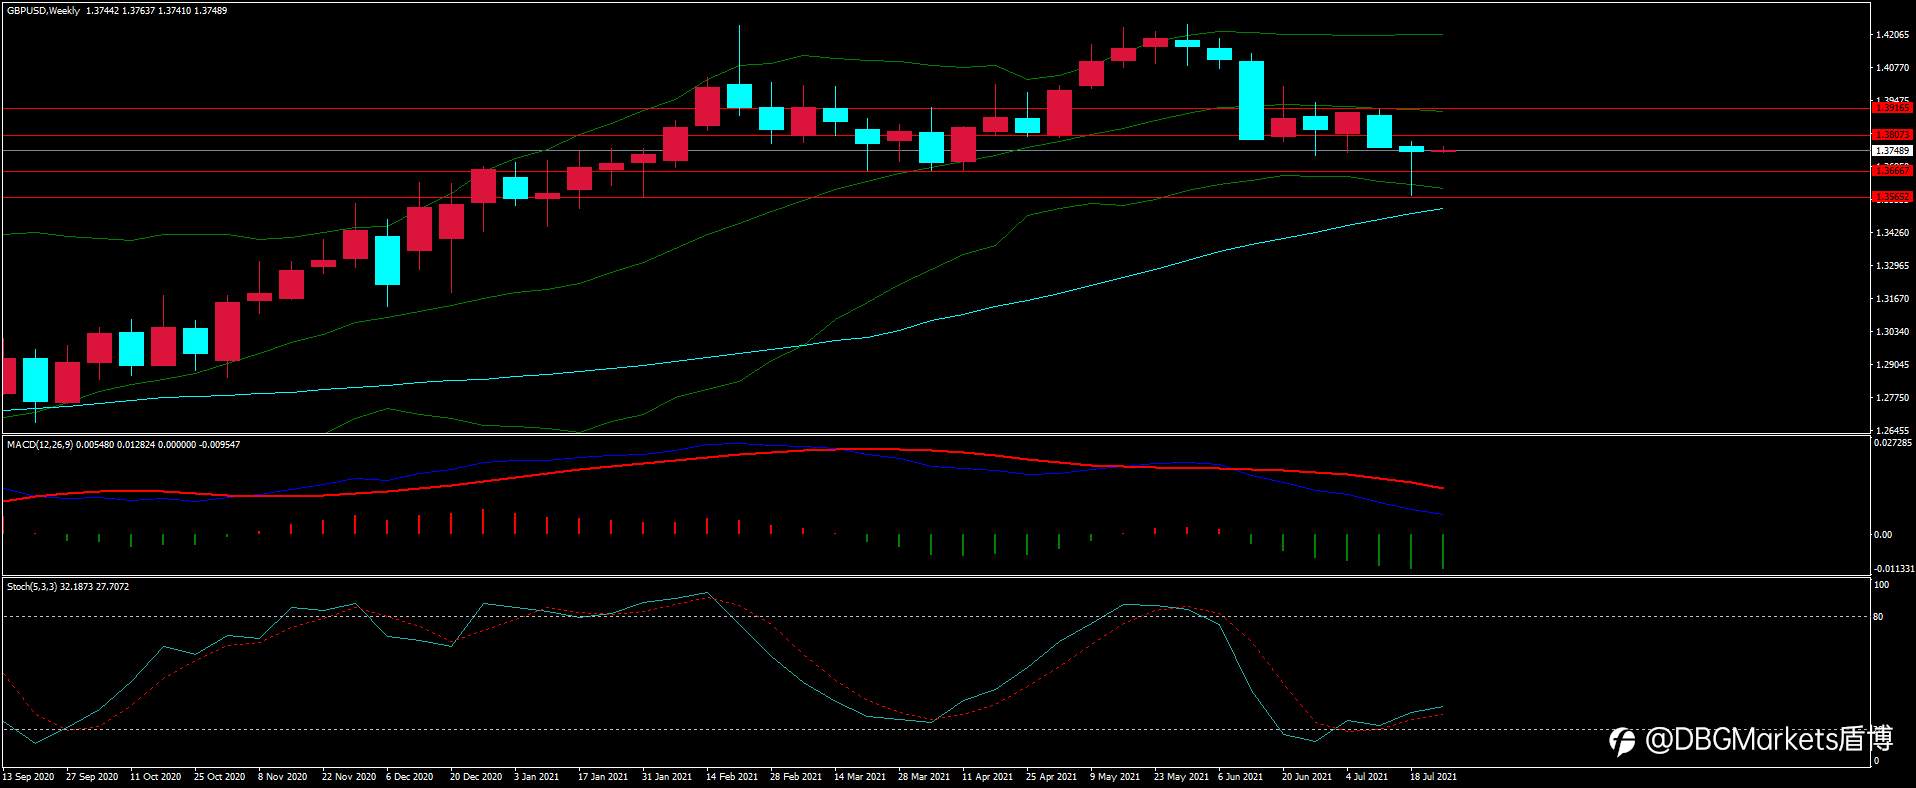Click the 1.30340 price axis label
This screenshot has width=1916, height=788.
(1891, 332)
